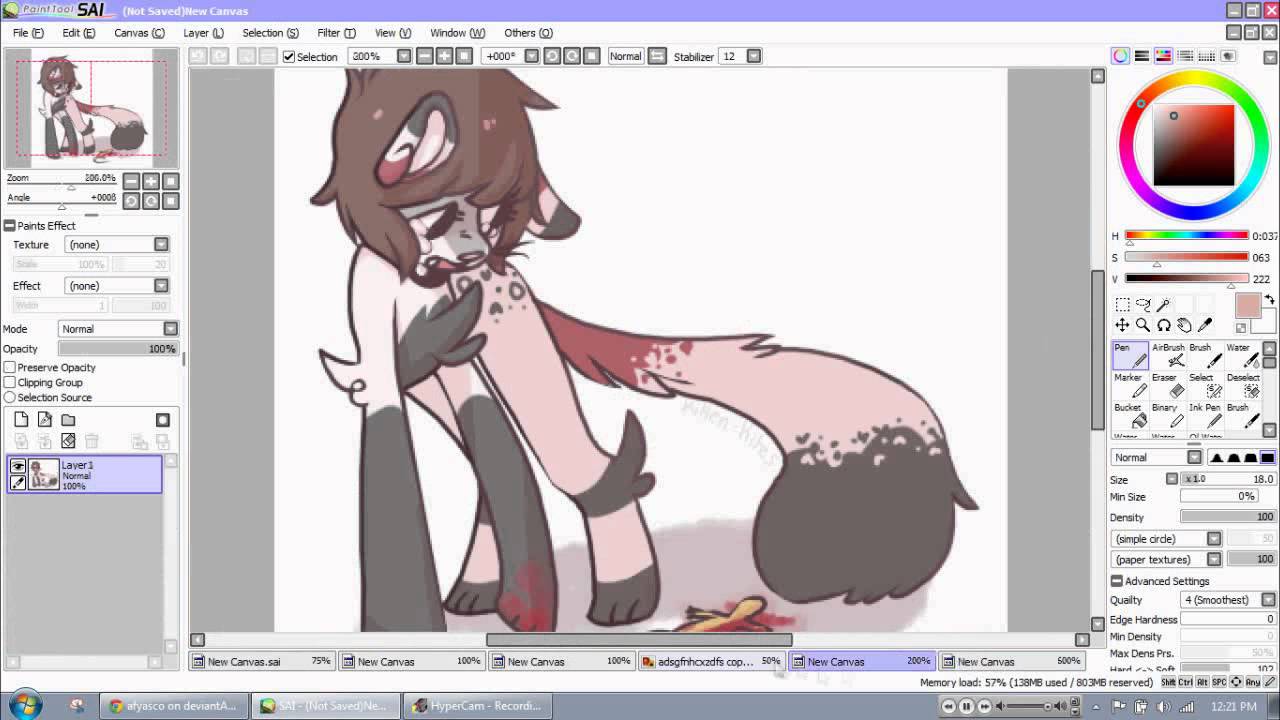
Task: Enable Clipping Group
Action: (10, 382)
